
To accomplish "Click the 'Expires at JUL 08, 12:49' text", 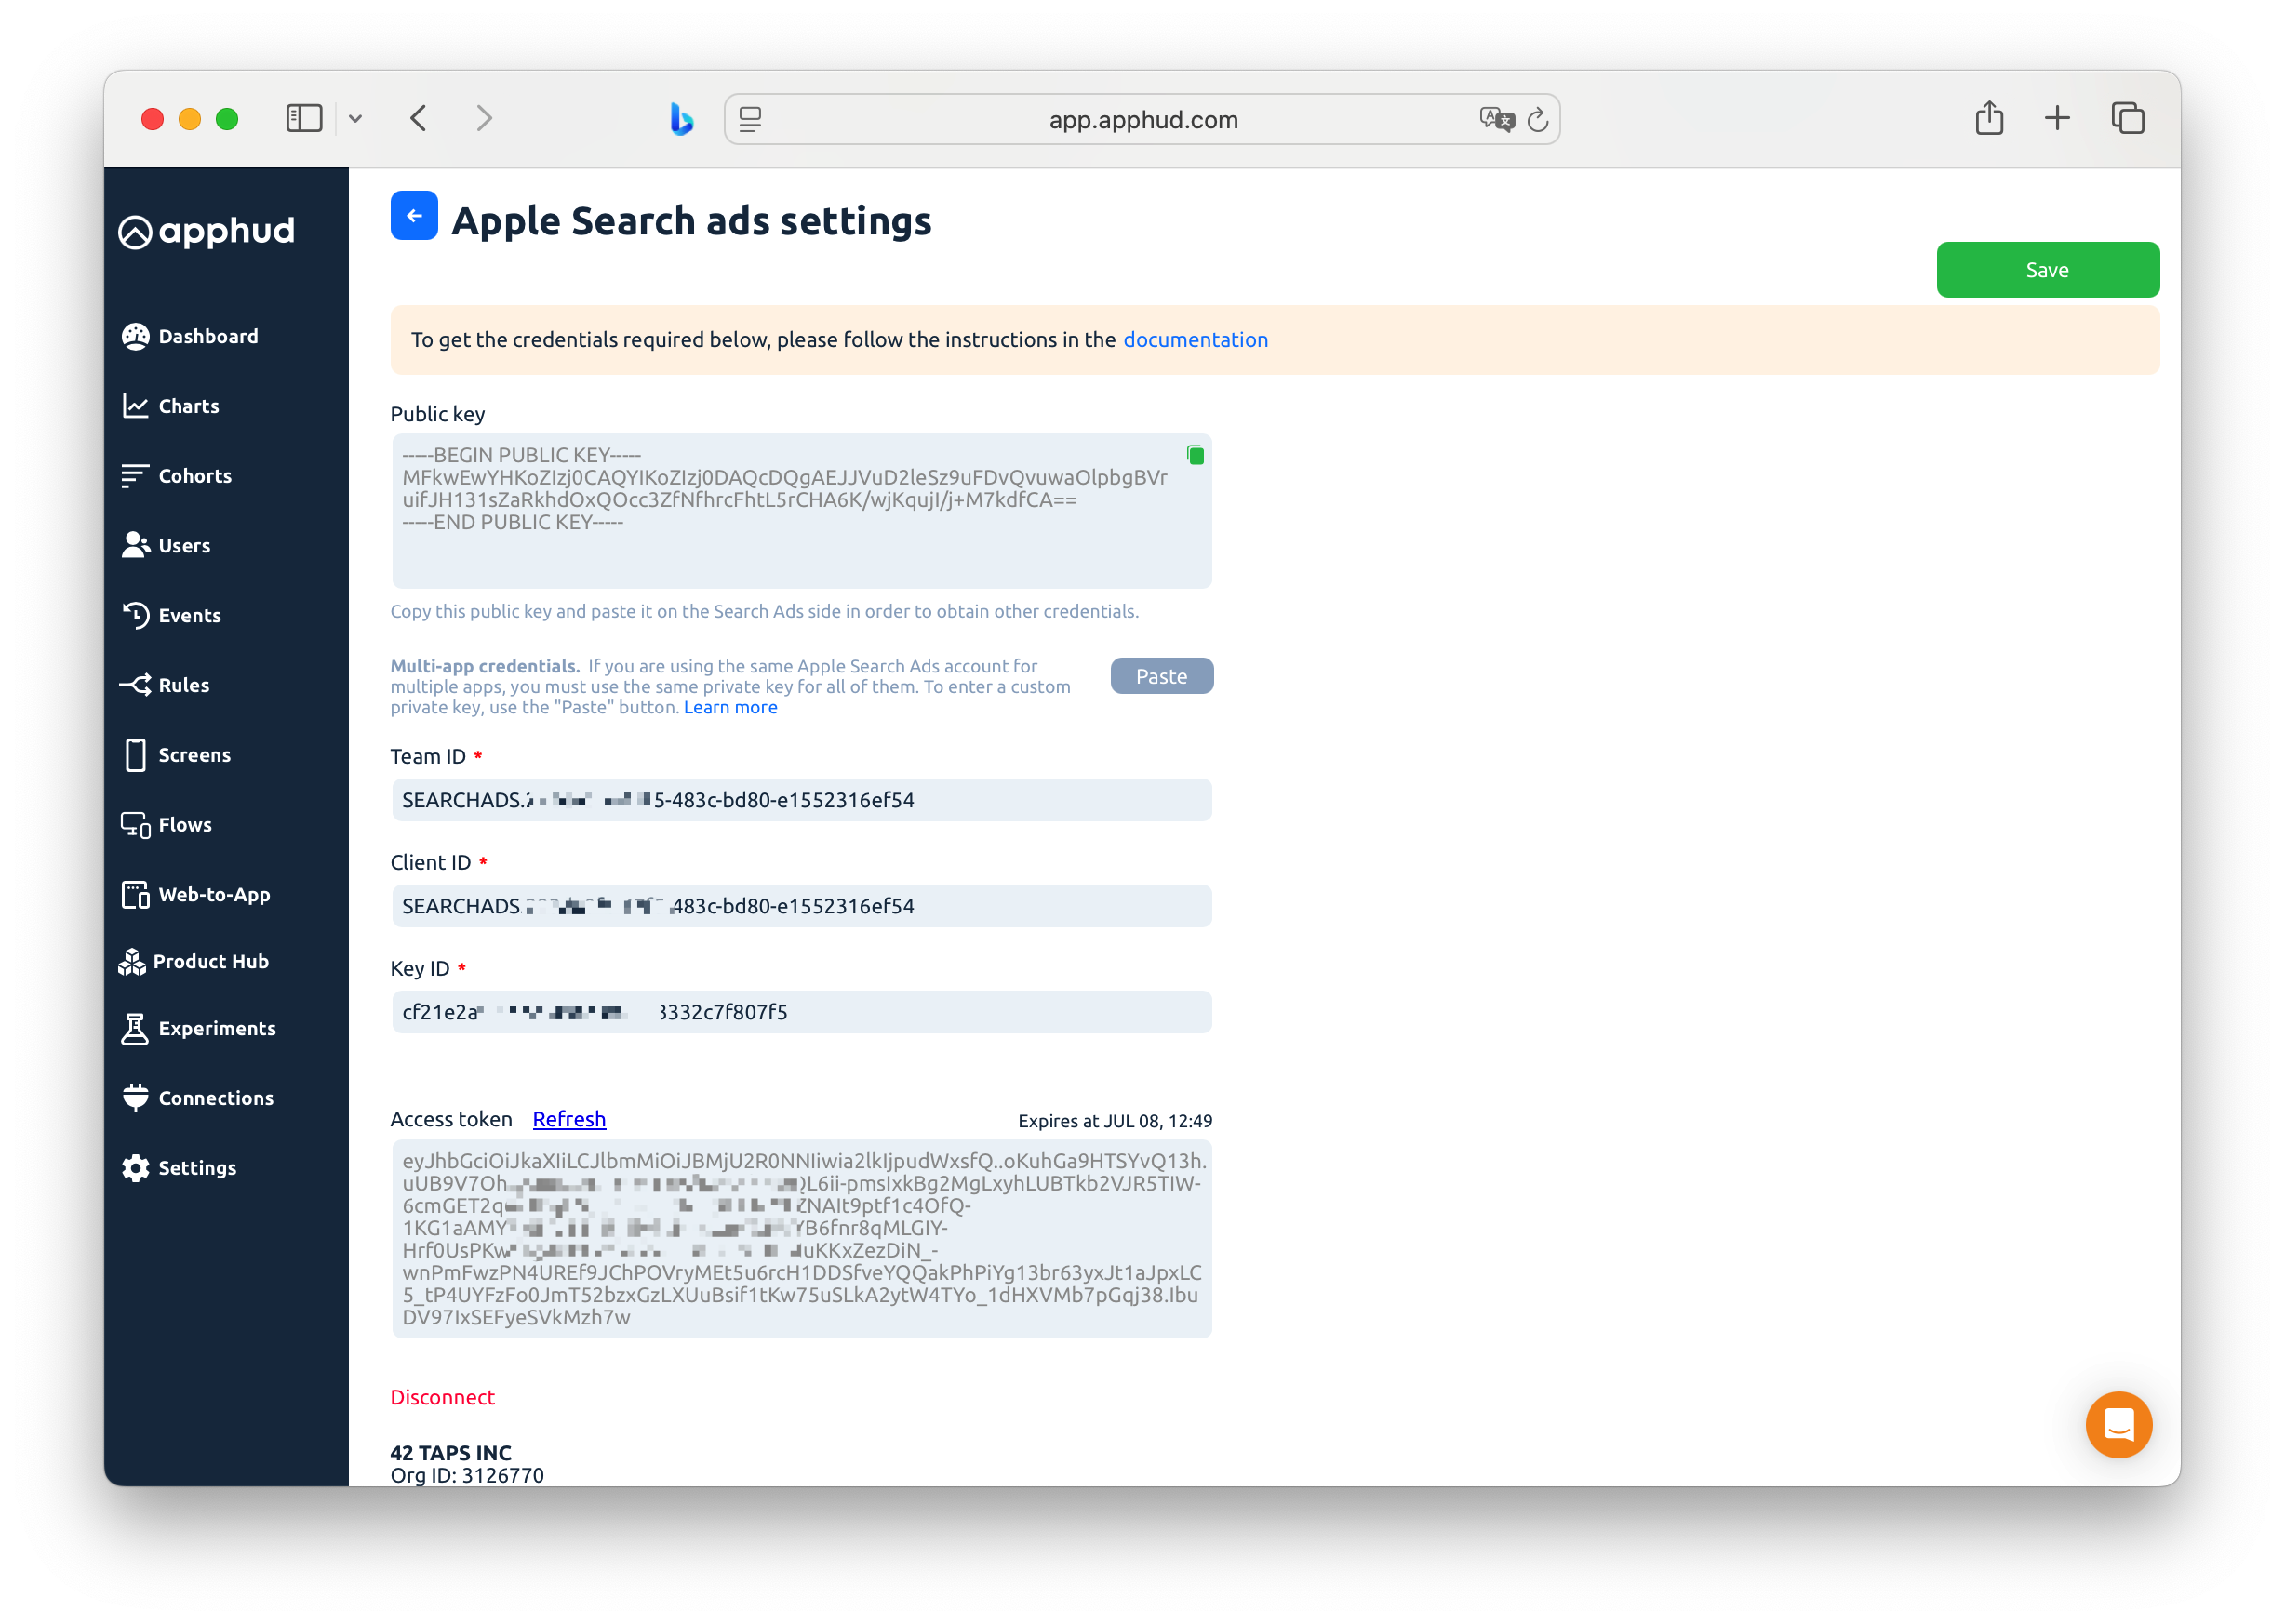I will coord(1115,1122).
